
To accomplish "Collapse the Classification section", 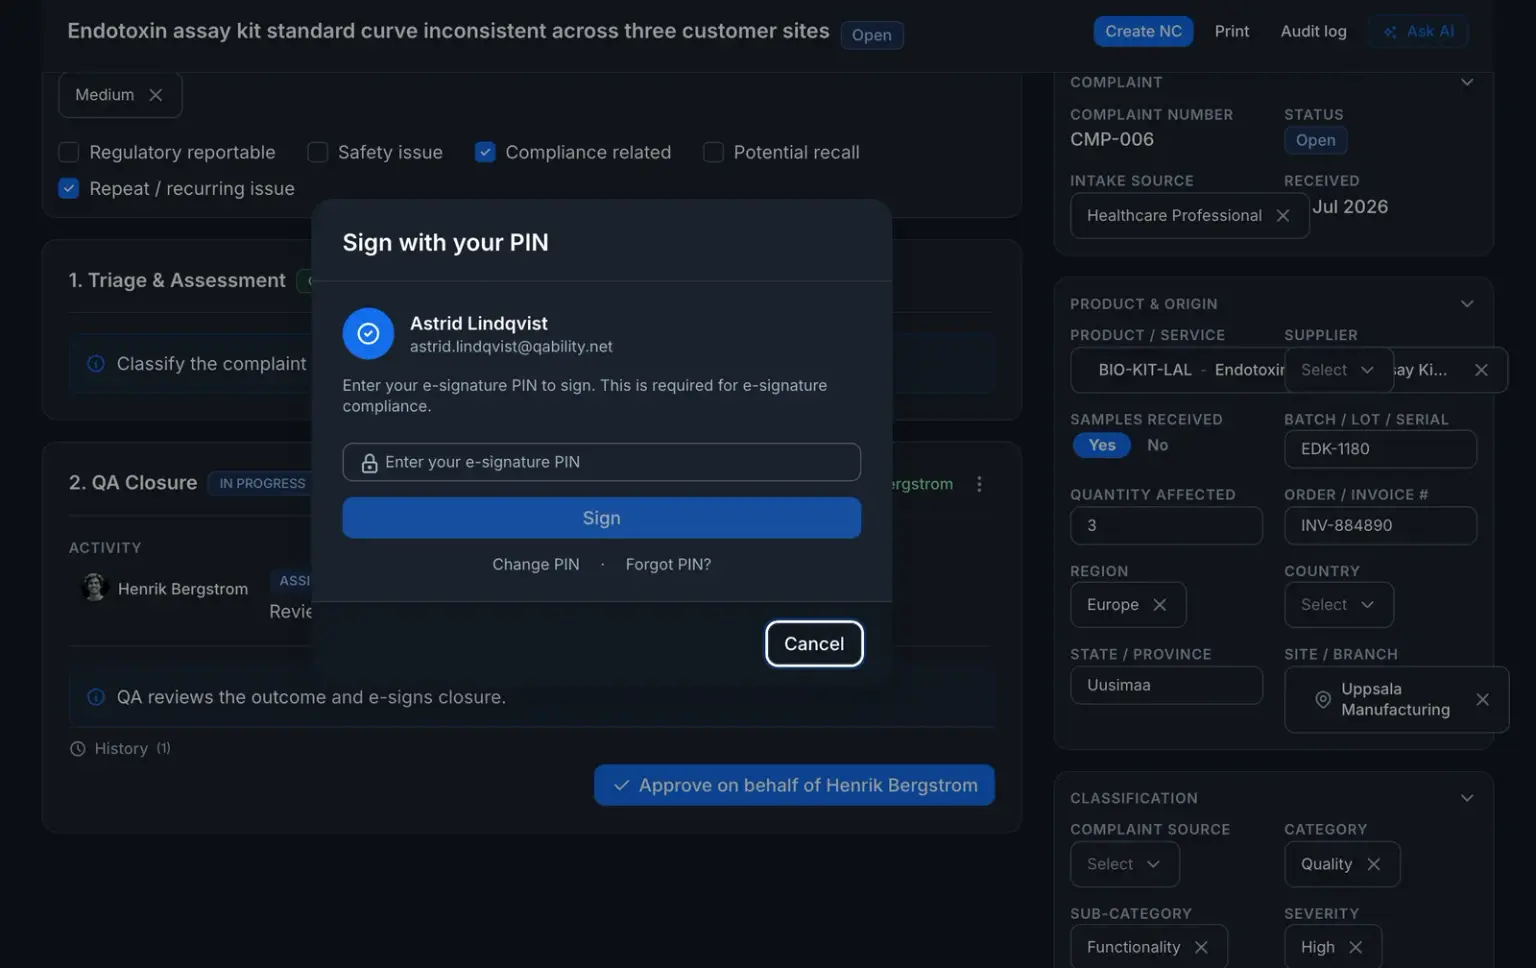I will coord(1467,798).
